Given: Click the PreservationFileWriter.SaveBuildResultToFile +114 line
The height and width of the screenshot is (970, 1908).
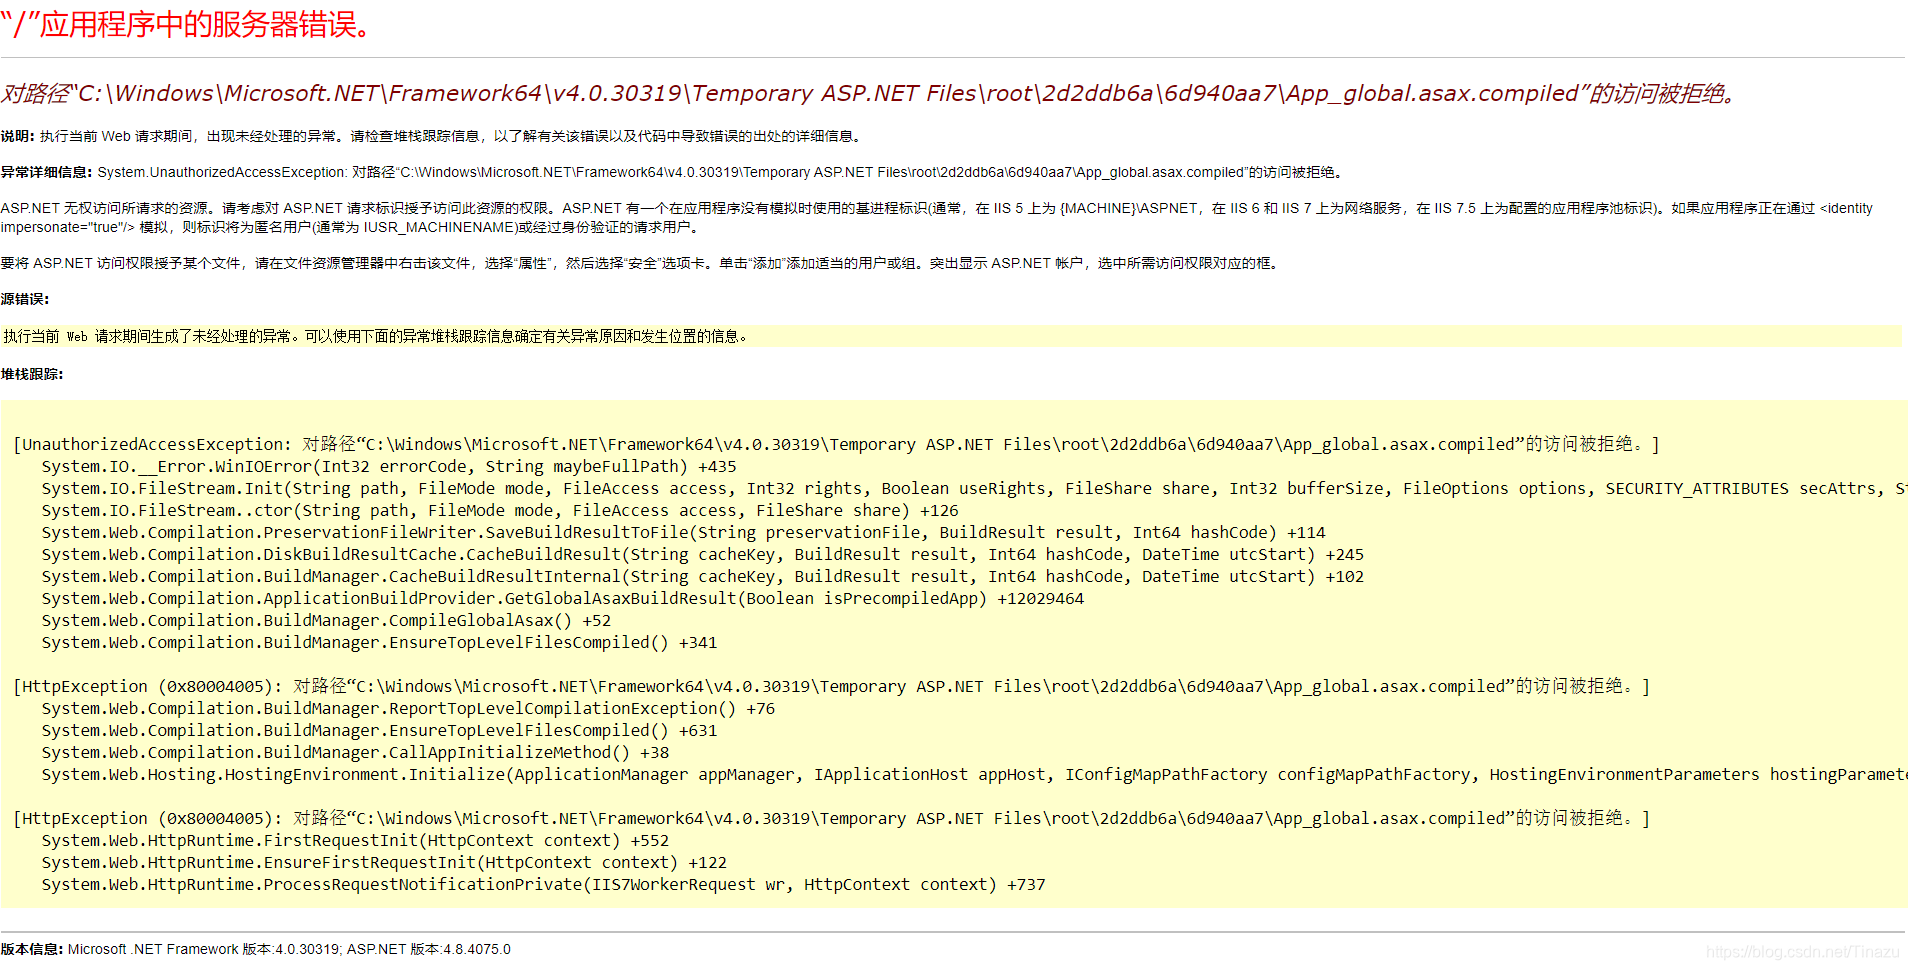Looking at the screenshot, I should tap(683, 532).
